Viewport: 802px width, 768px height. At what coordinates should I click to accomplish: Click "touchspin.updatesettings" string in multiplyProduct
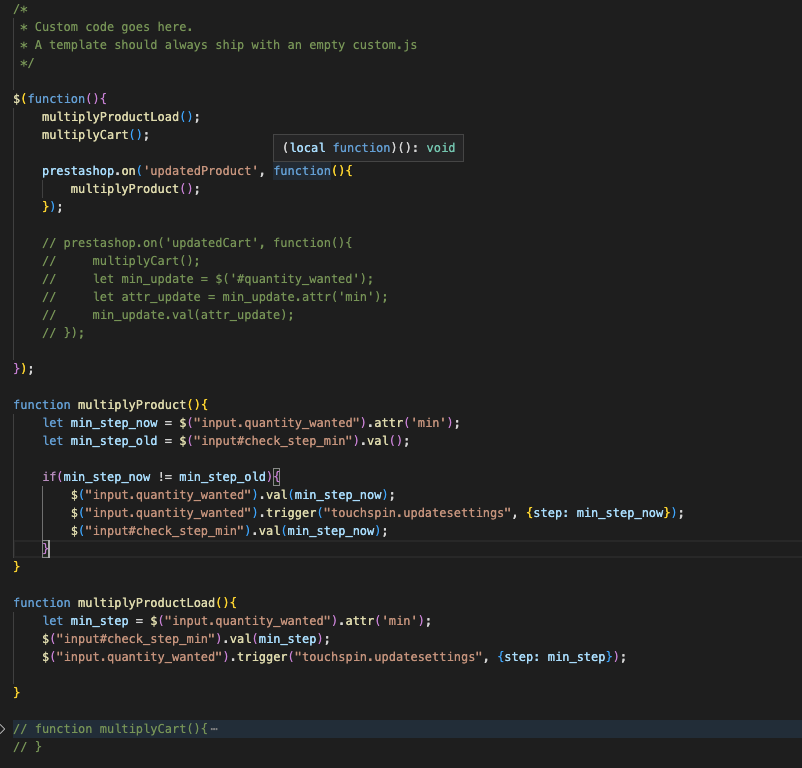click(417, 513)
